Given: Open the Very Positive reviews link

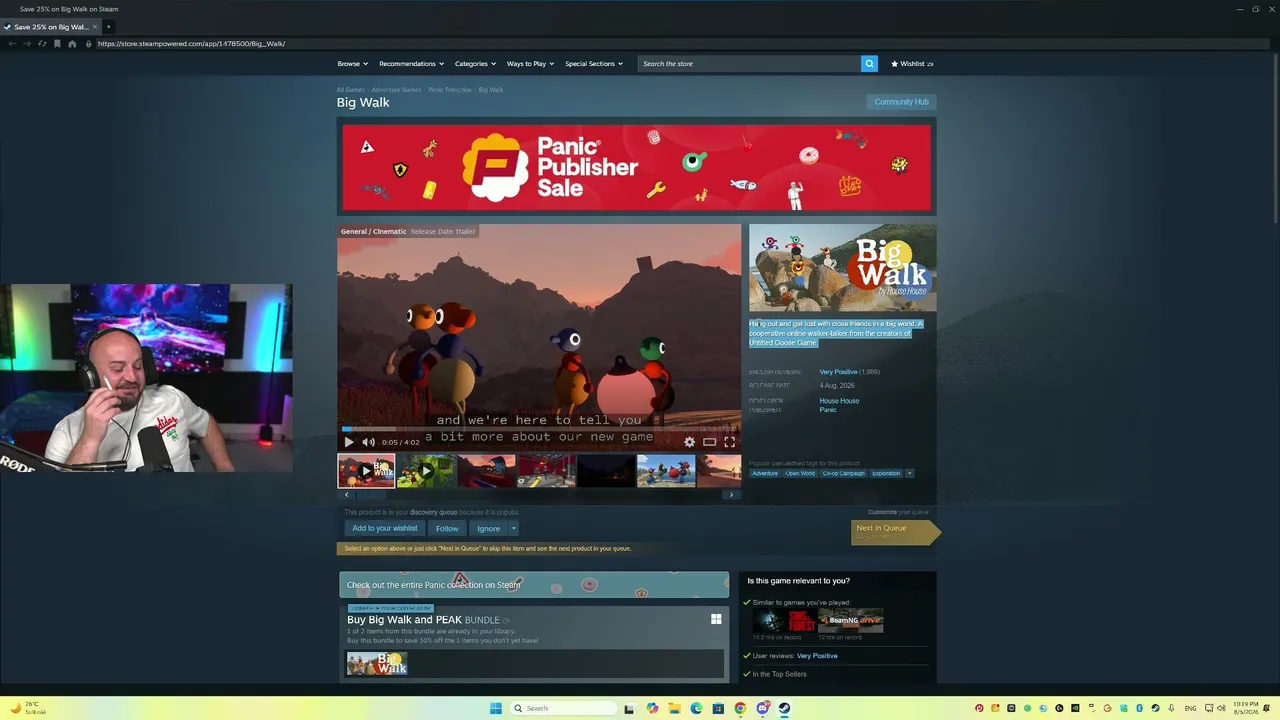Looking at the screenshot, I should pos(838,372).
